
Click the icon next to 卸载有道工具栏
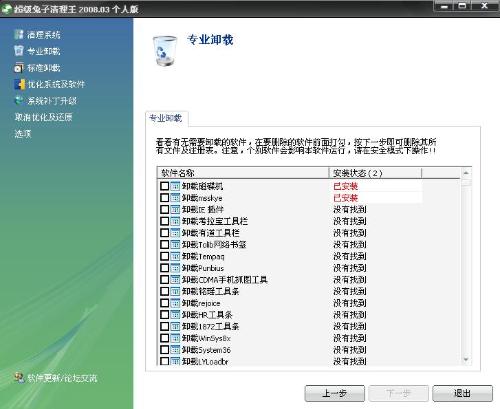175,233
